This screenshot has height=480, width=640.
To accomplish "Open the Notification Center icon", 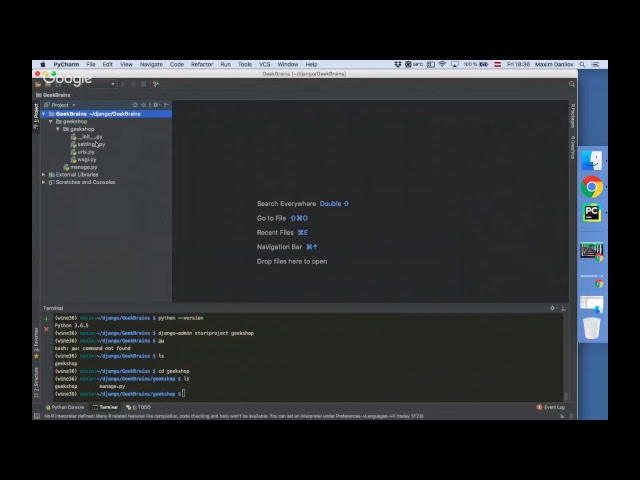I will click(x=596, y=64).
